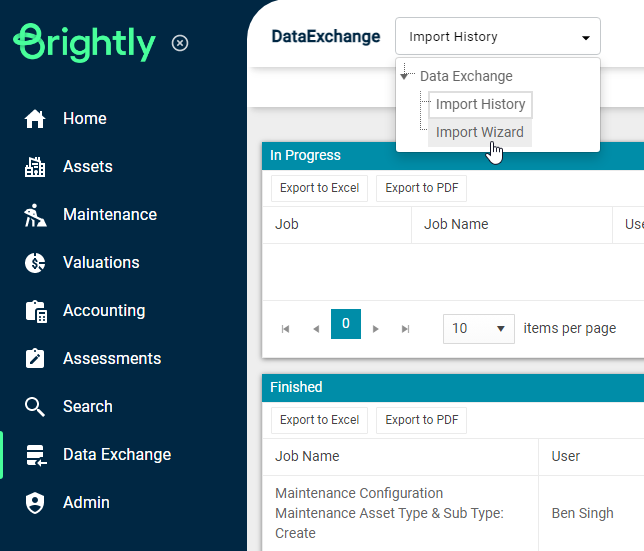
Task: Click the Home icon in sidebar
Action: pos(35,119)
